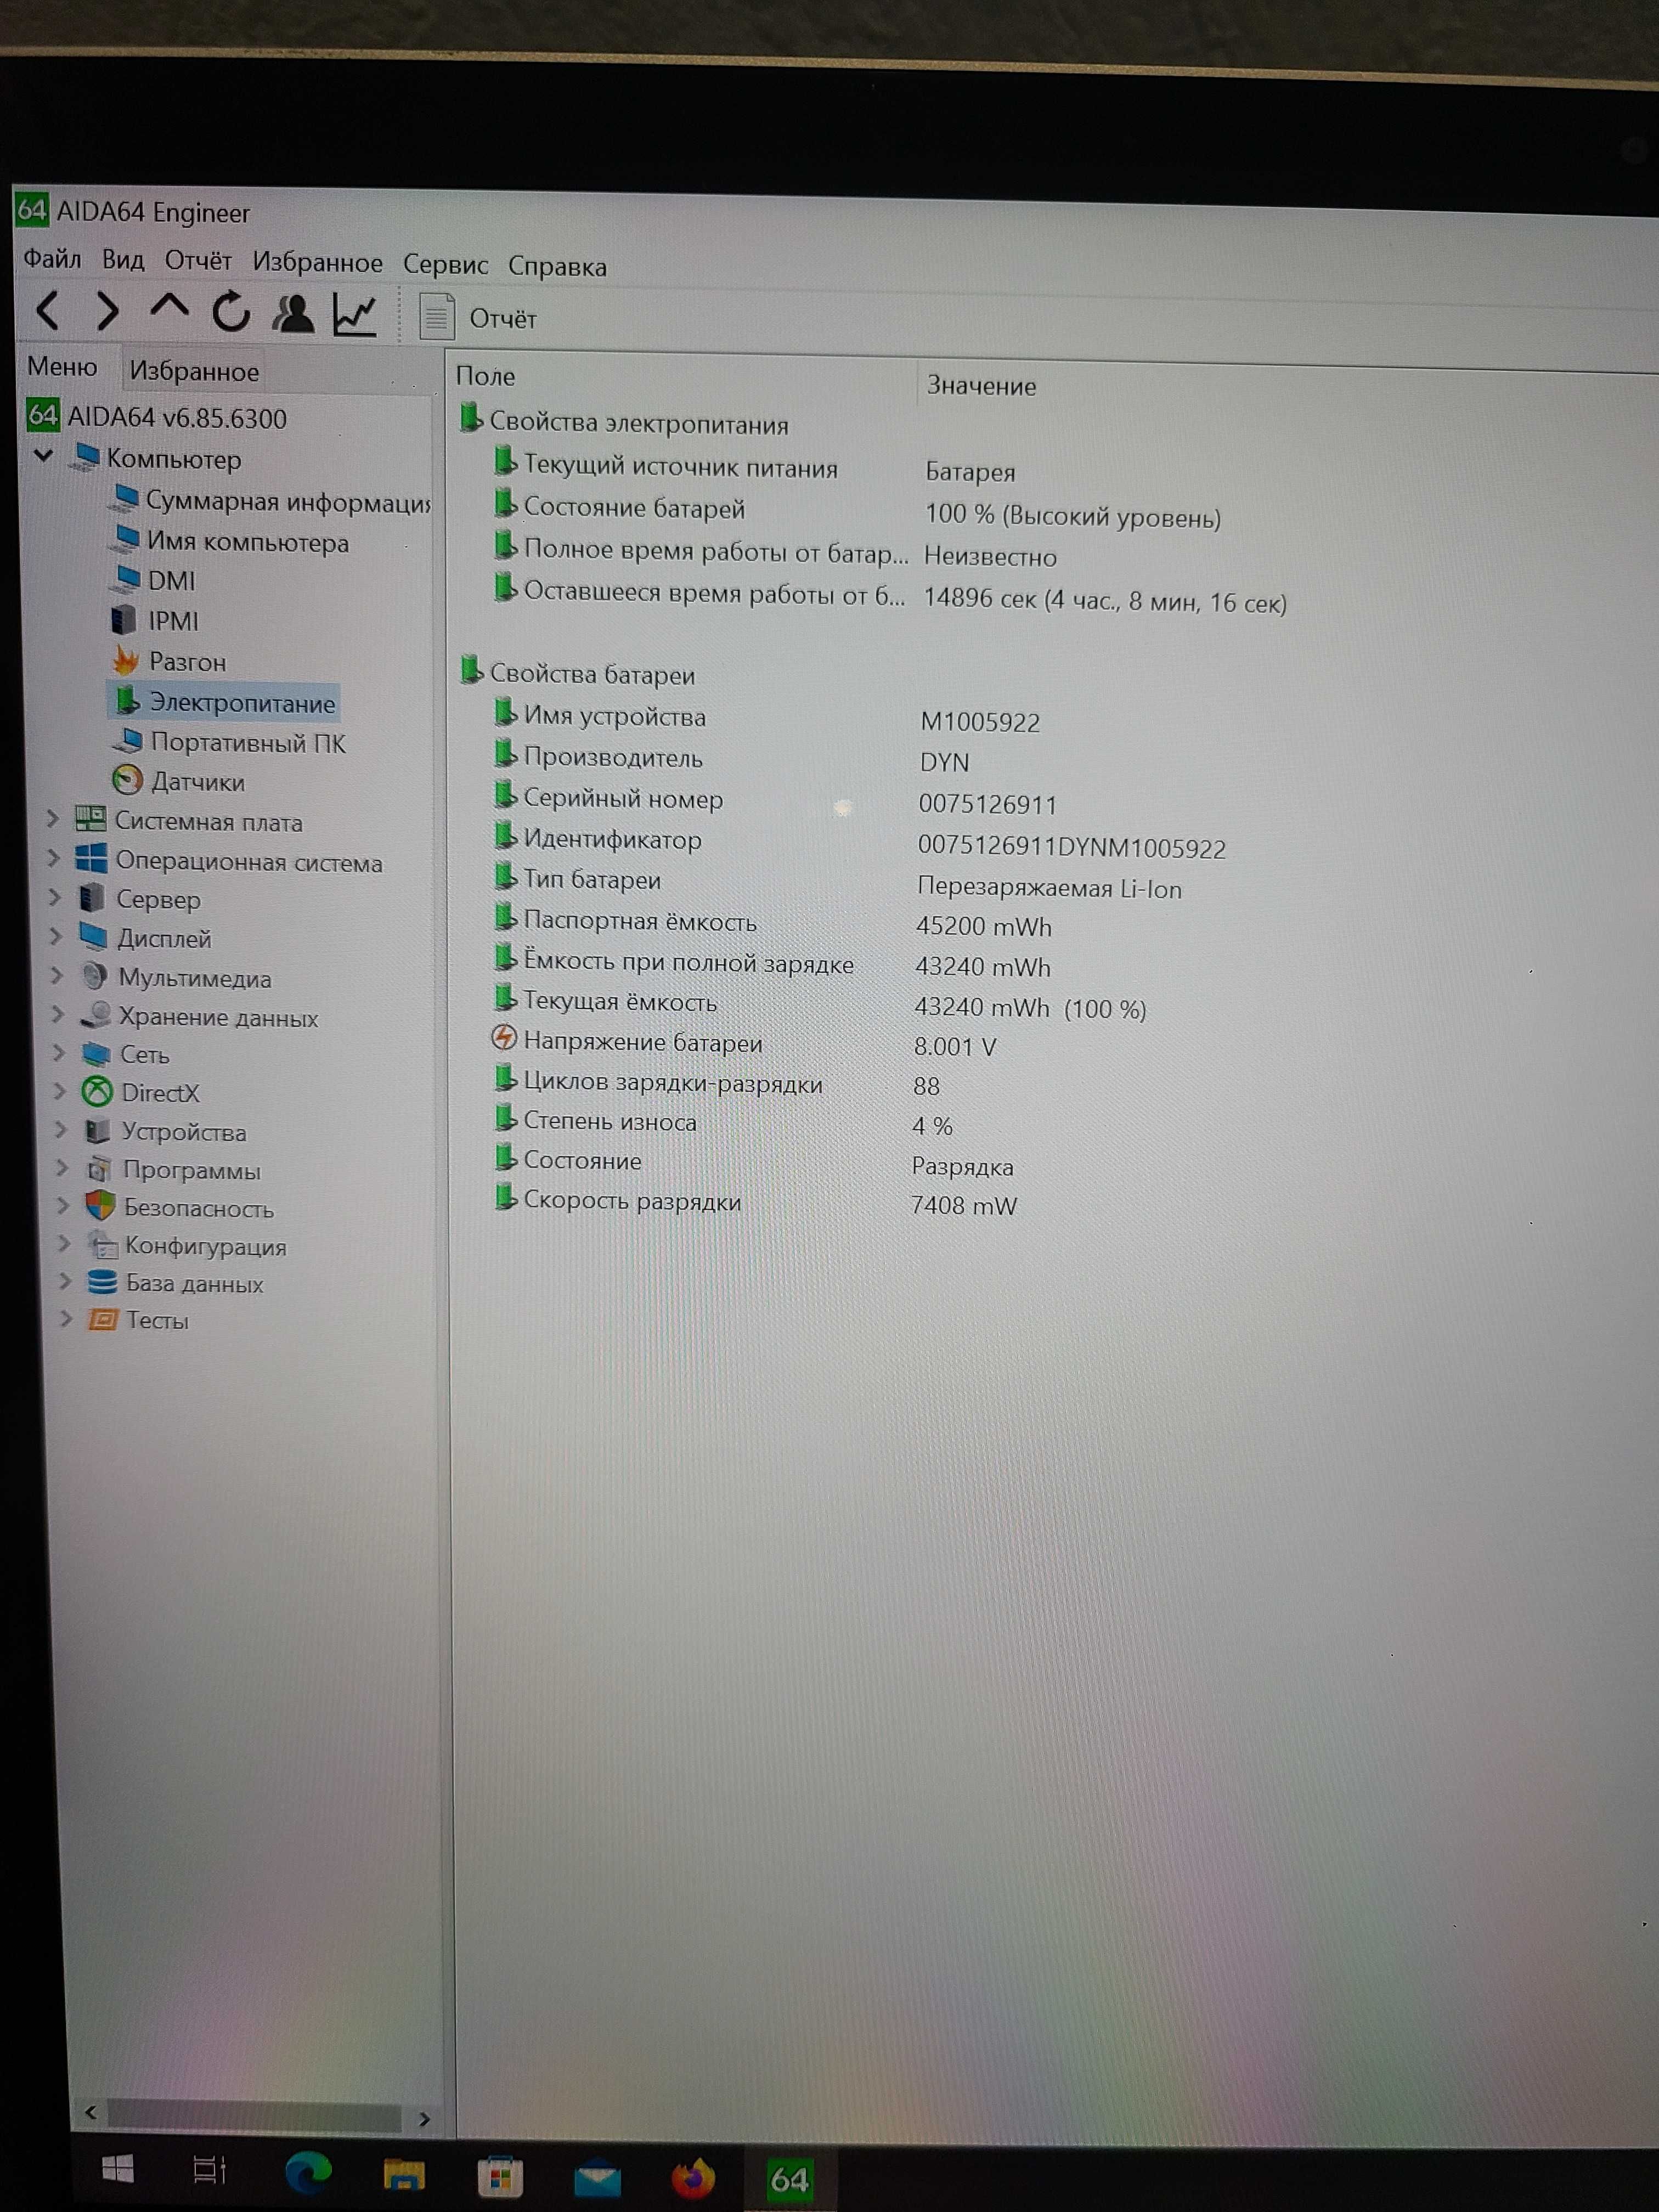The height and width of the screenshot is (2212, 1659).
Task: Expand the Хранение данных node
Action: [59, 1015]
